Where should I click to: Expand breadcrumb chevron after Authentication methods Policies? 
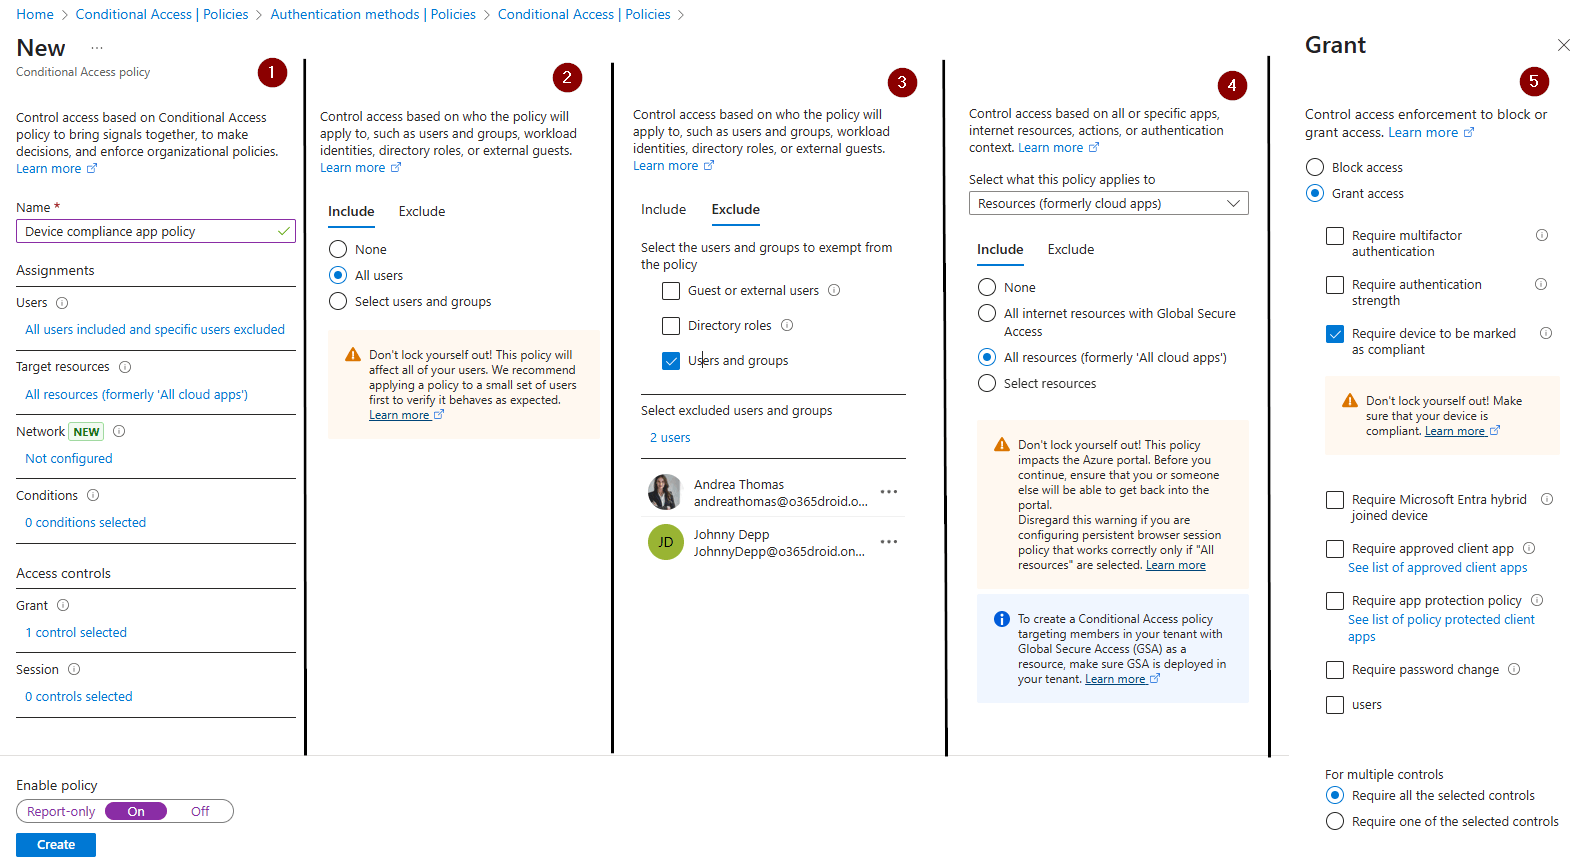pyautogui.click(x=487, y=15)
